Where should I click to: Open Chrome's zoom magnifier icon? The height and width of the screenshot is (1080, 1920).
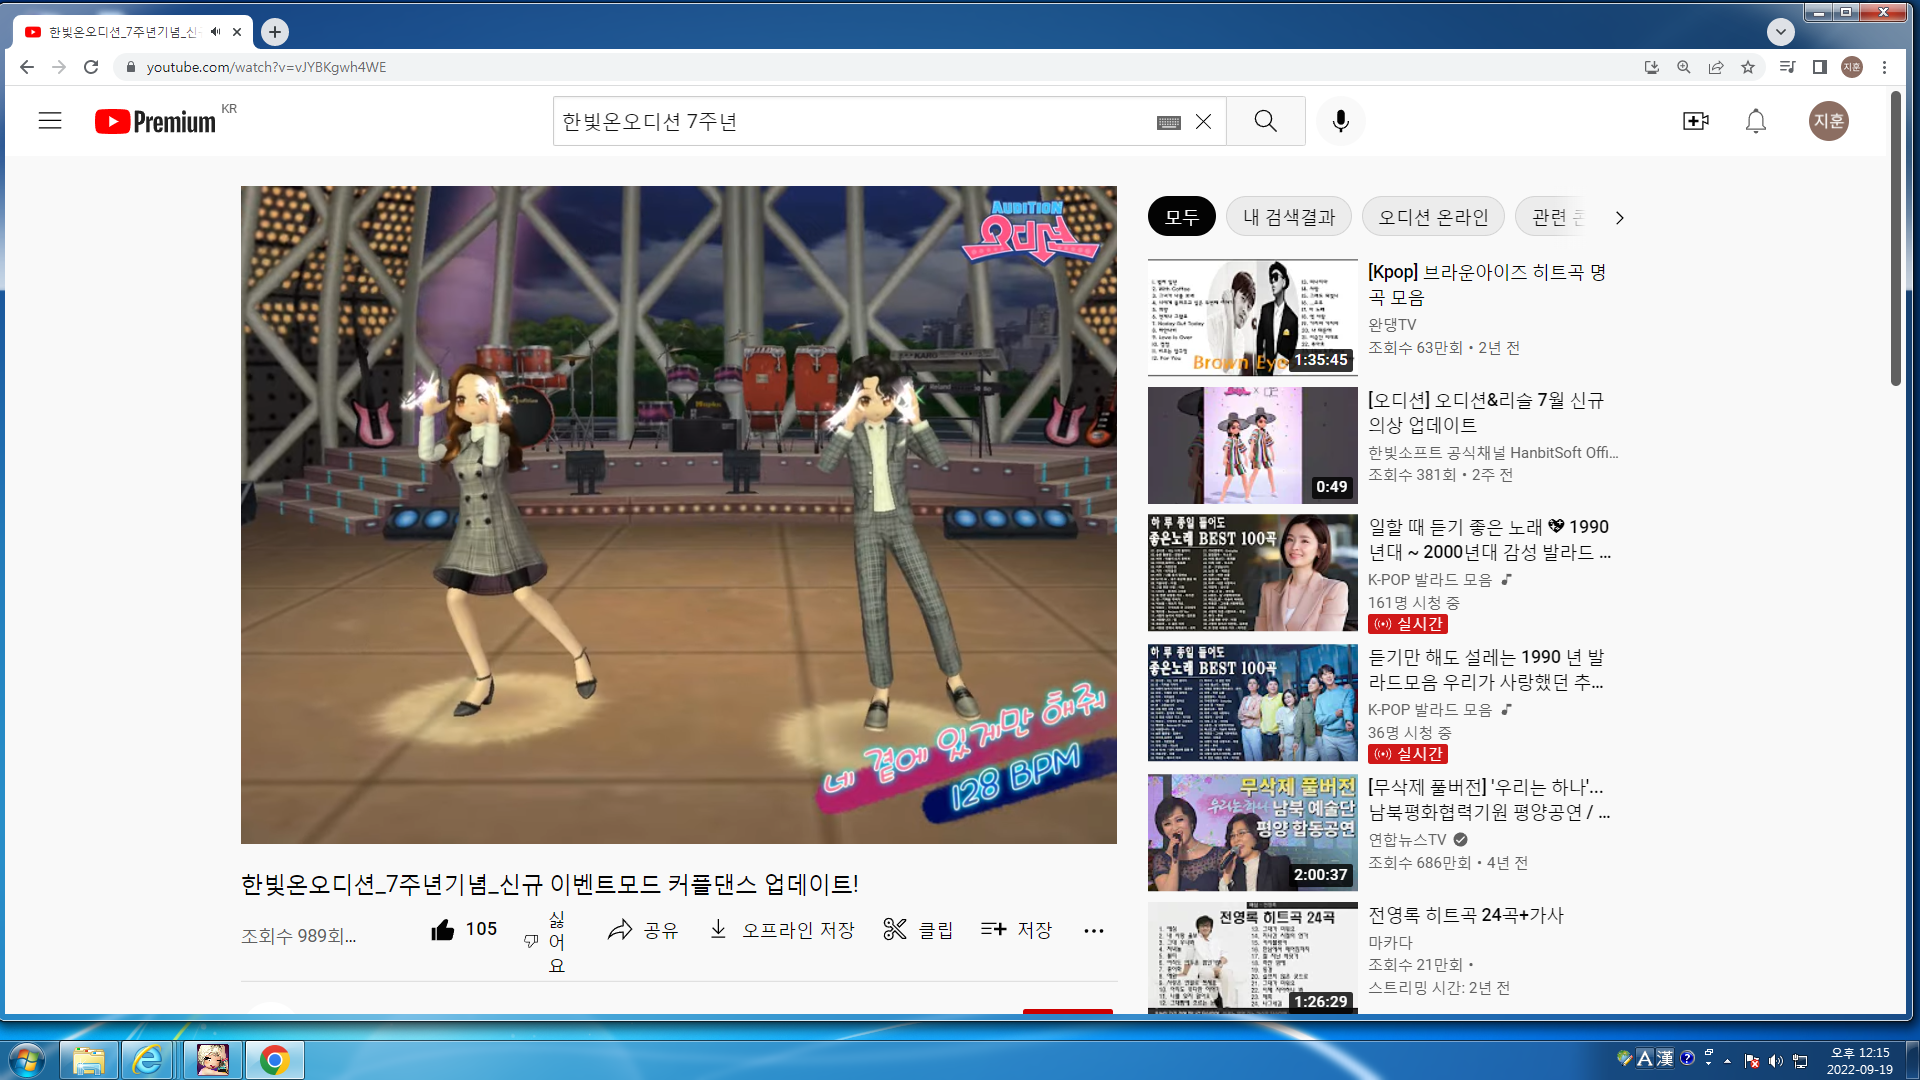point(1684,67)
